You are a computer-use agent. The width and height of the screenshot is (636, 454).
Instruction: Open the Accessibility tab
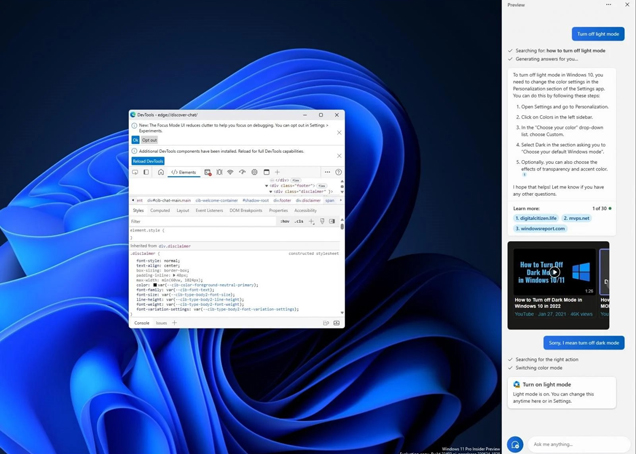click(x=305, y=210)
